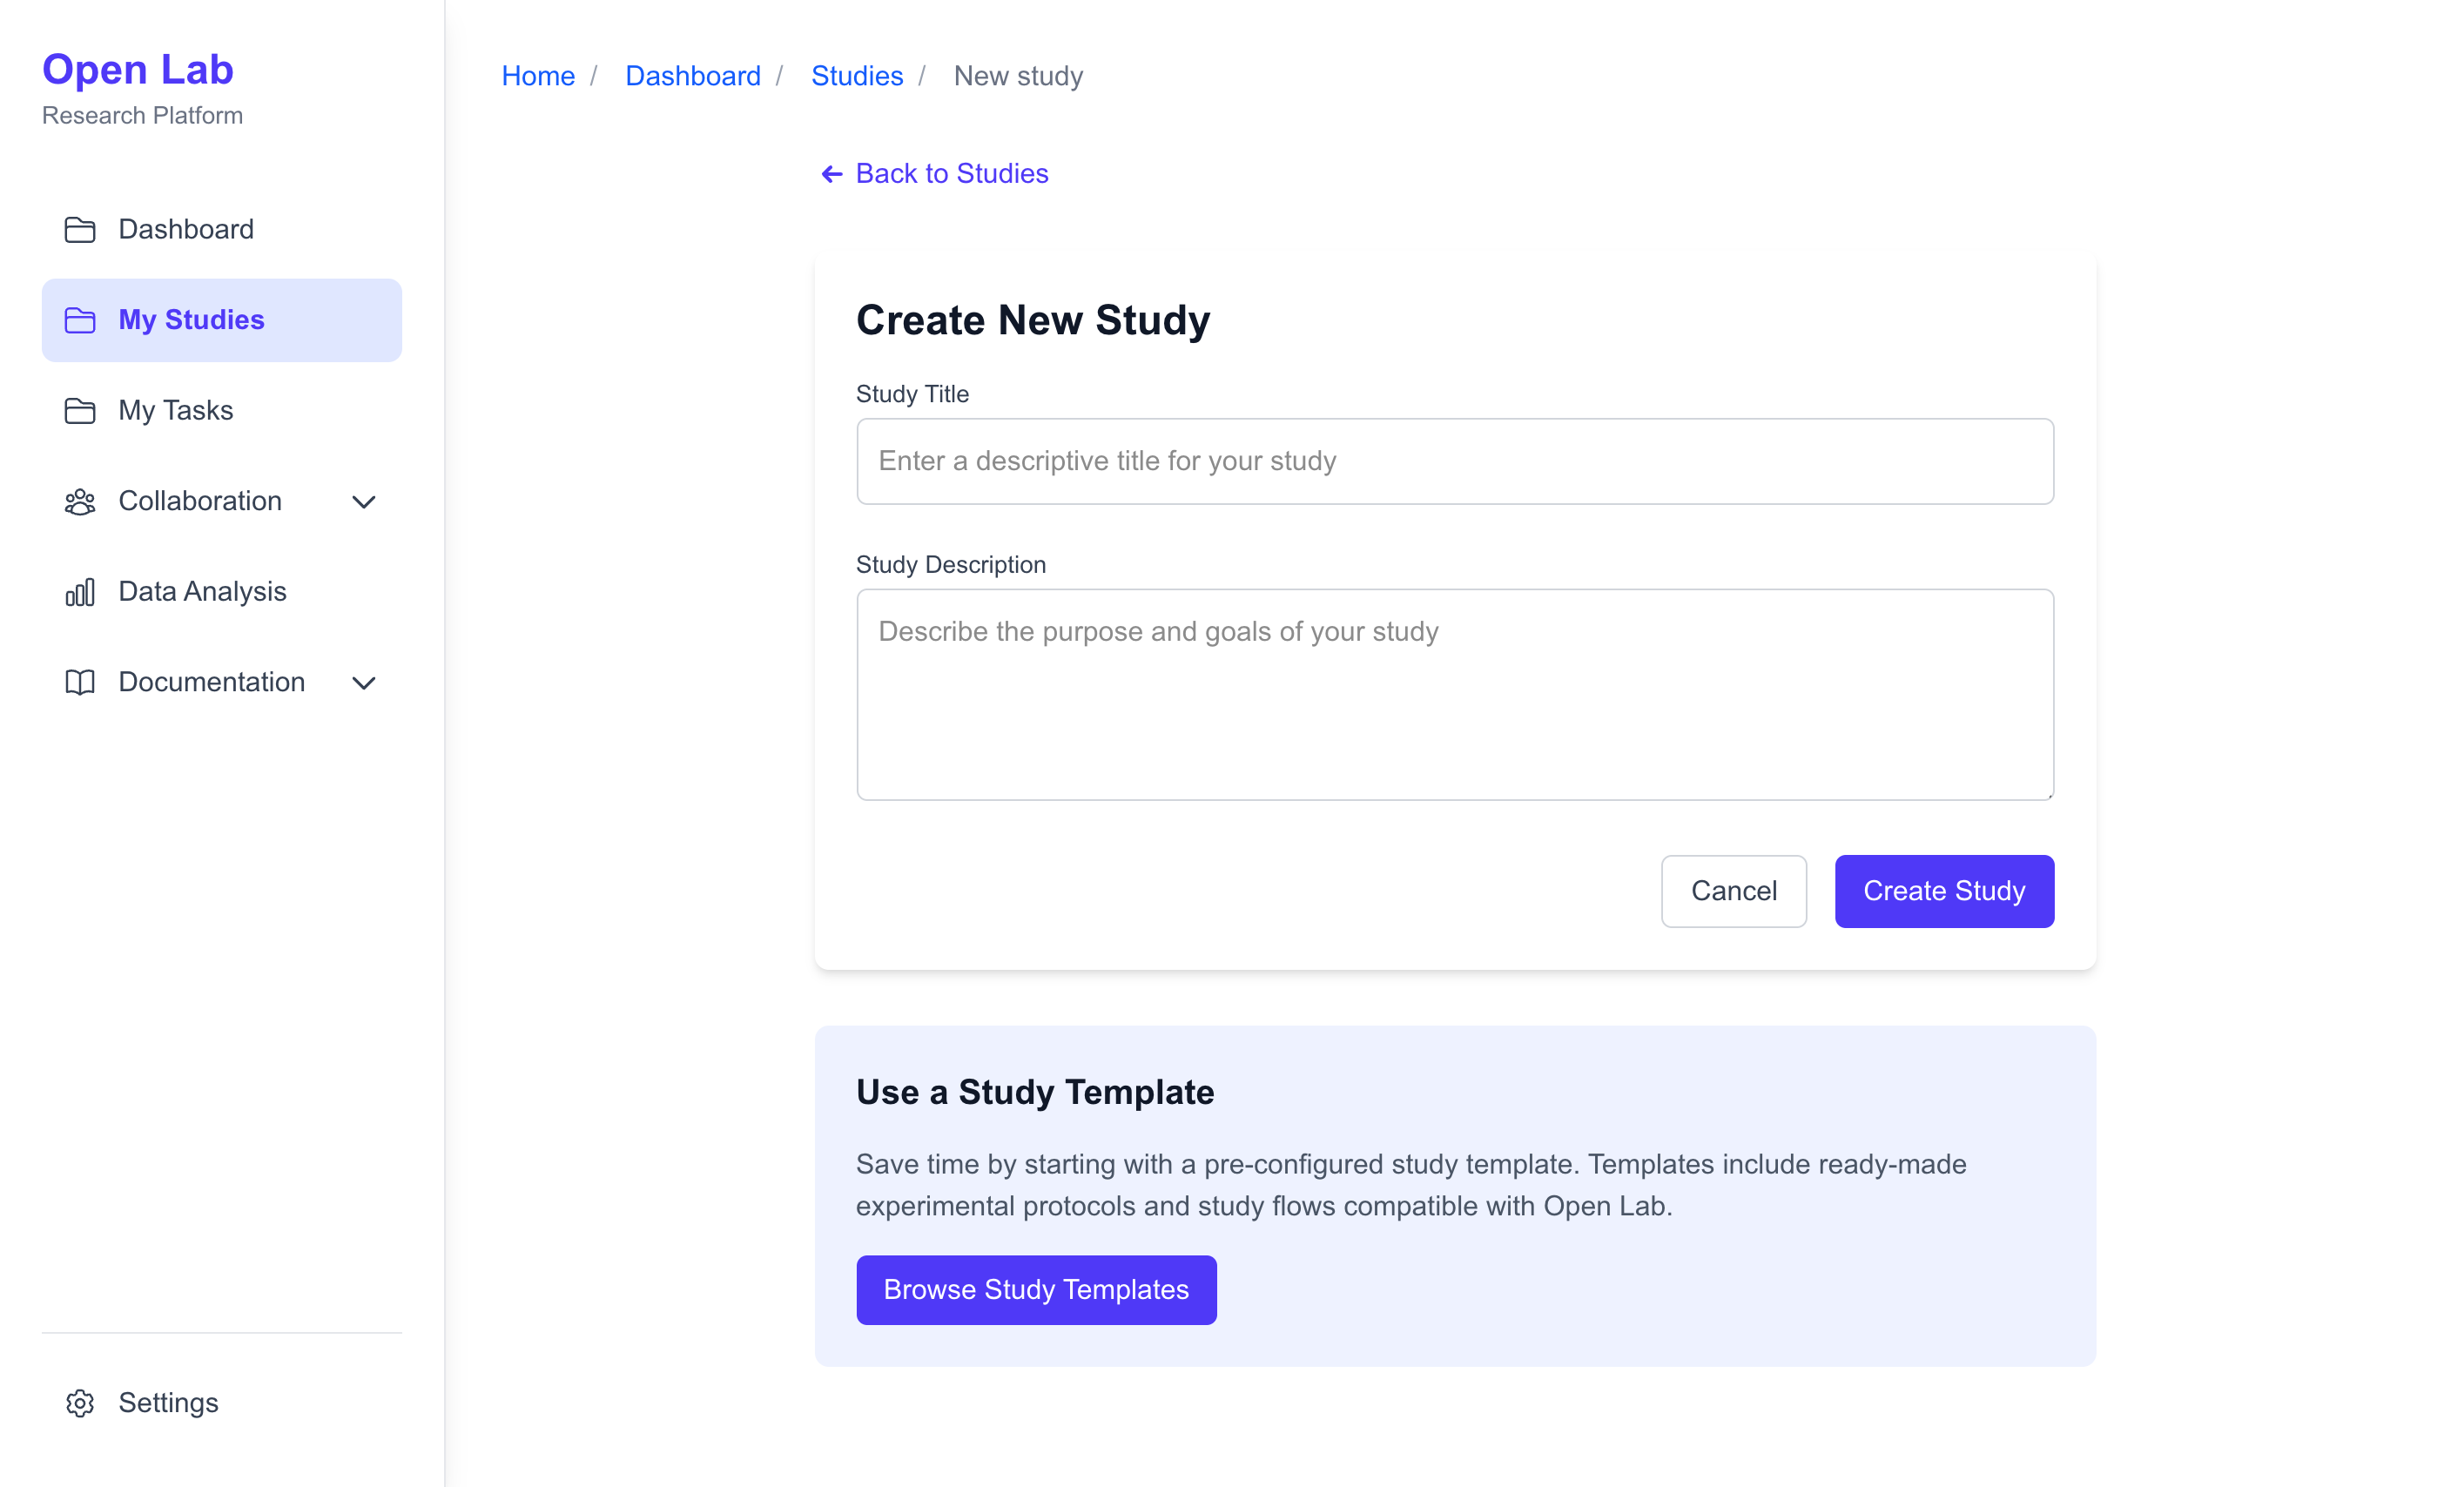Click the Dashboard breadcrumb link
Image resolution: width=2464 pixels, height=1487 pixels.
[692, 75]
